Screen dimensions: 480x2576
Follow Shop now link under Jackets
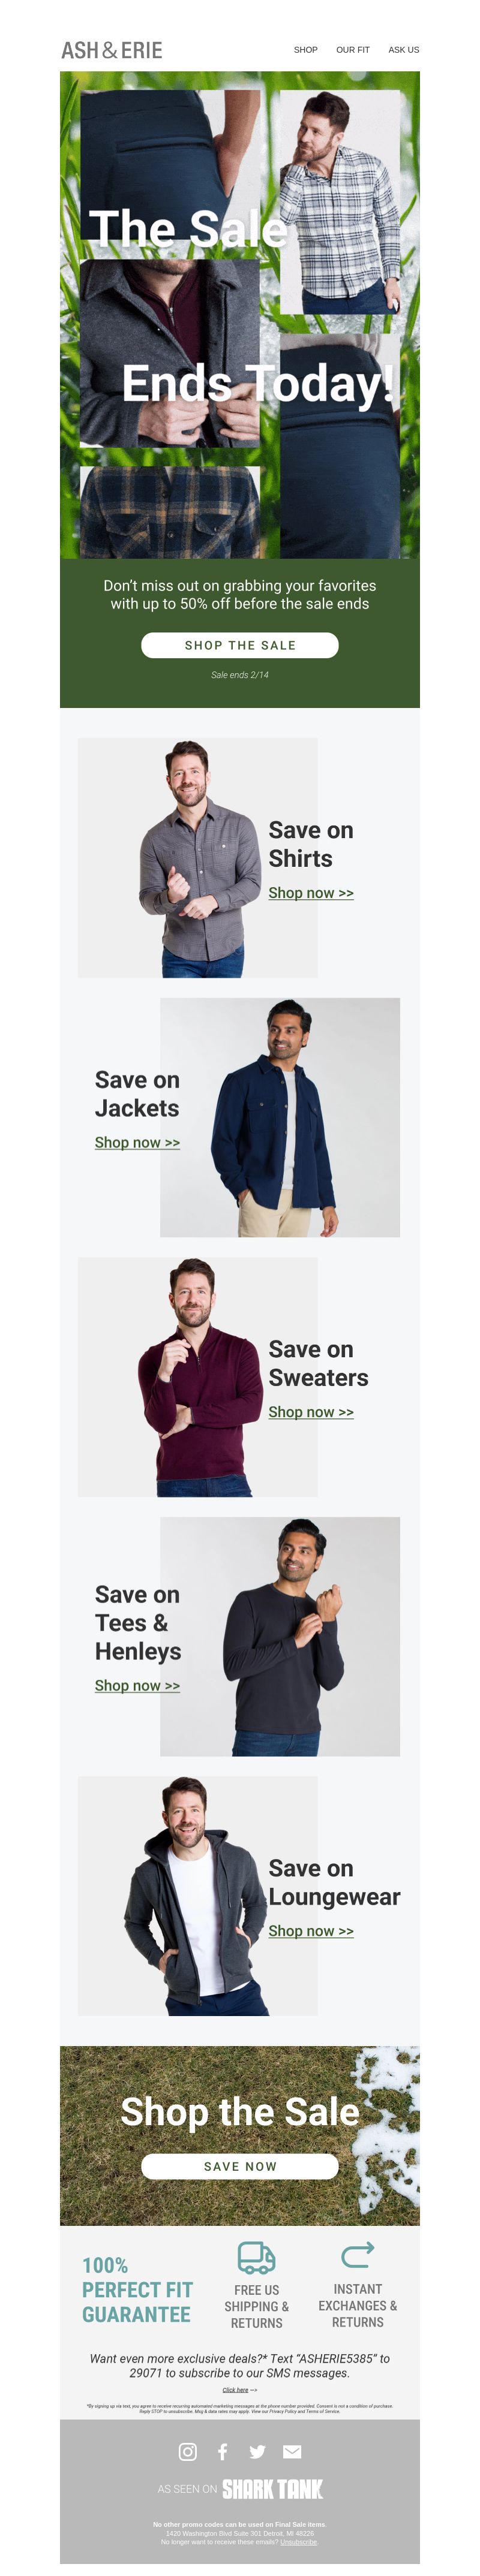(137, 1142)
